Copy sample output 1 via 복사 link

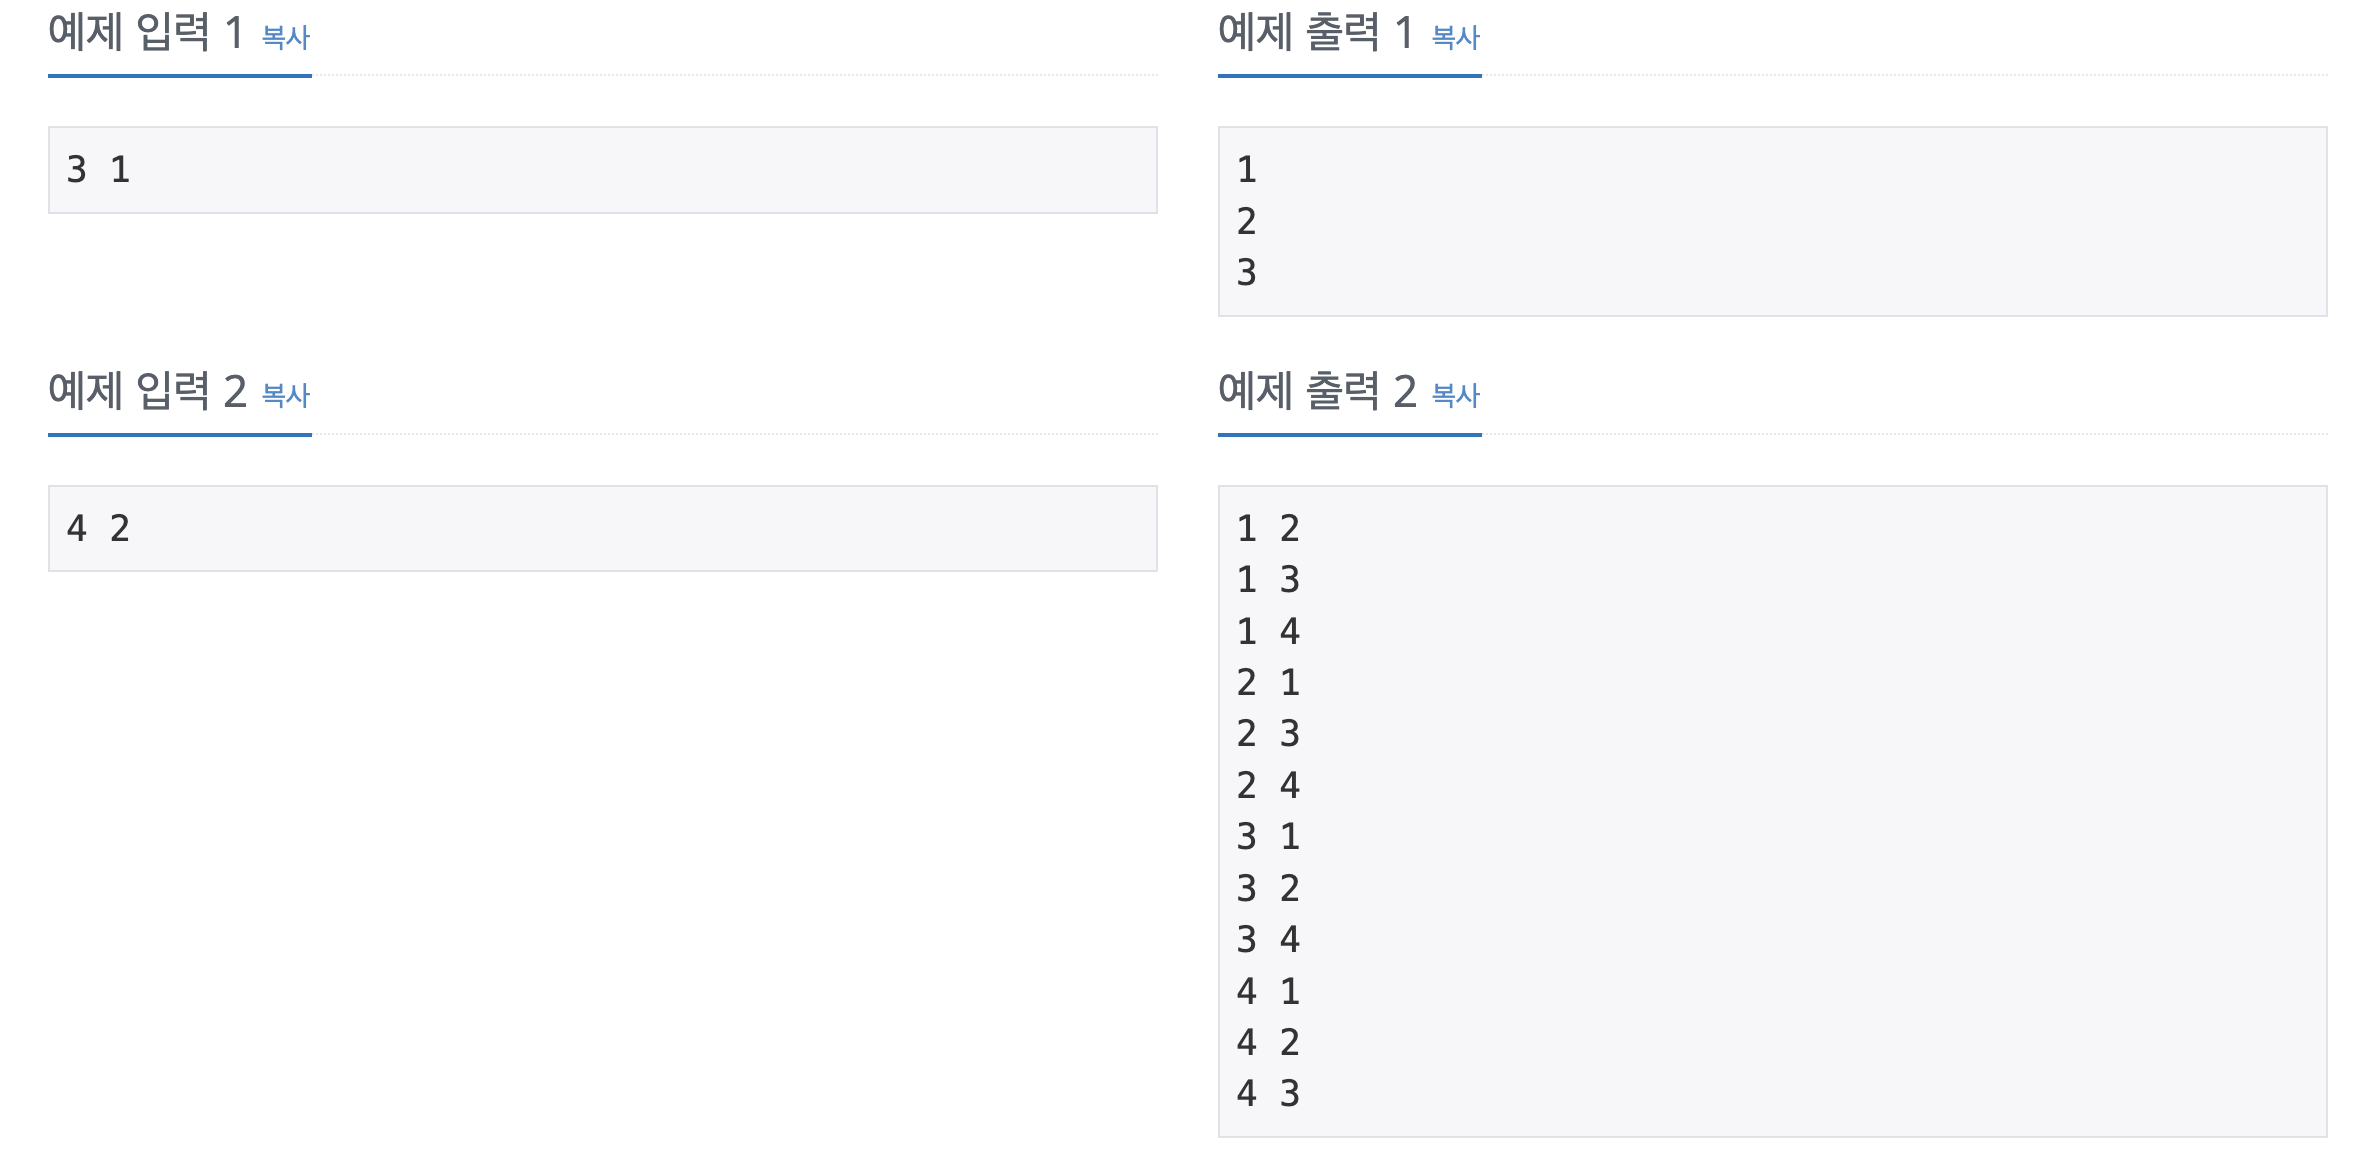(1456, 38)
